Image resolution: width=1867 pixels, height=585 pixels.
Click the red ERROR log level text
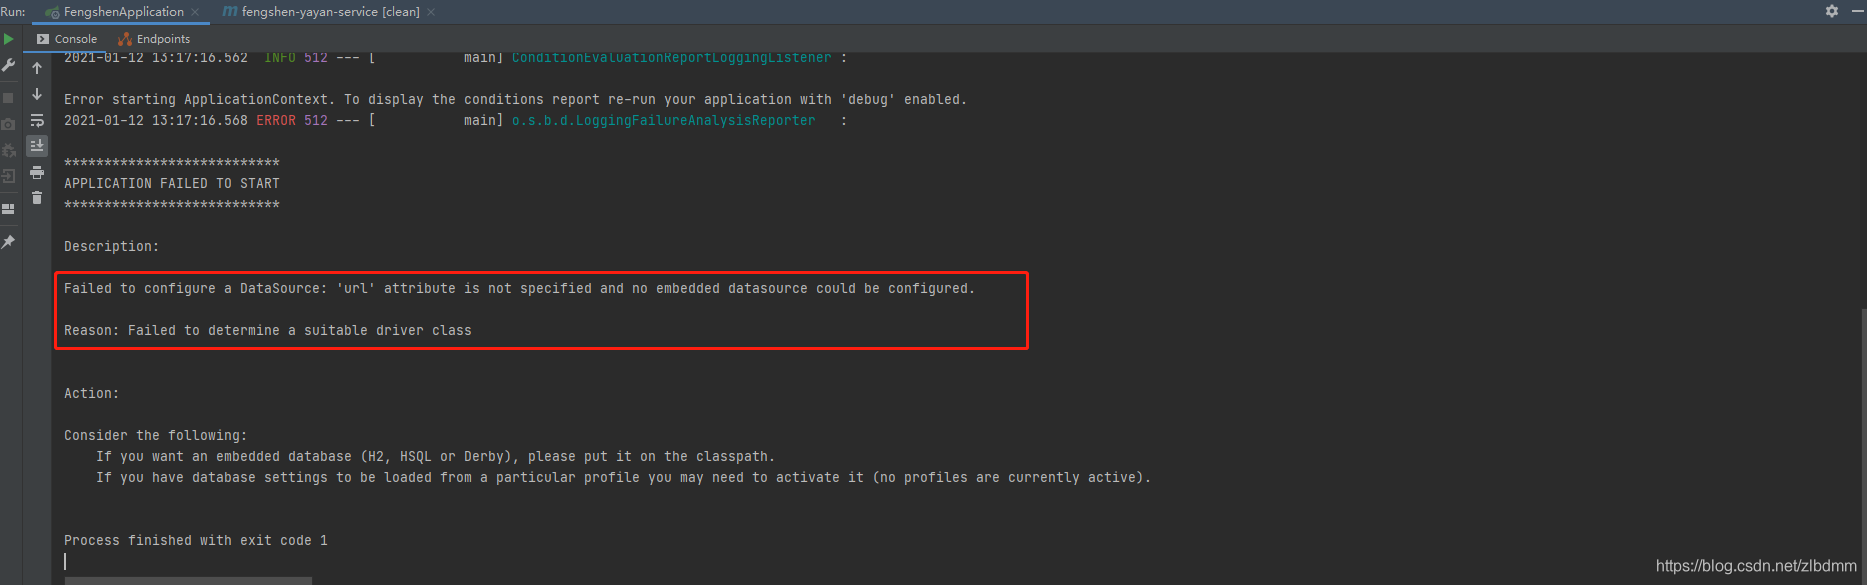point(276,120)
